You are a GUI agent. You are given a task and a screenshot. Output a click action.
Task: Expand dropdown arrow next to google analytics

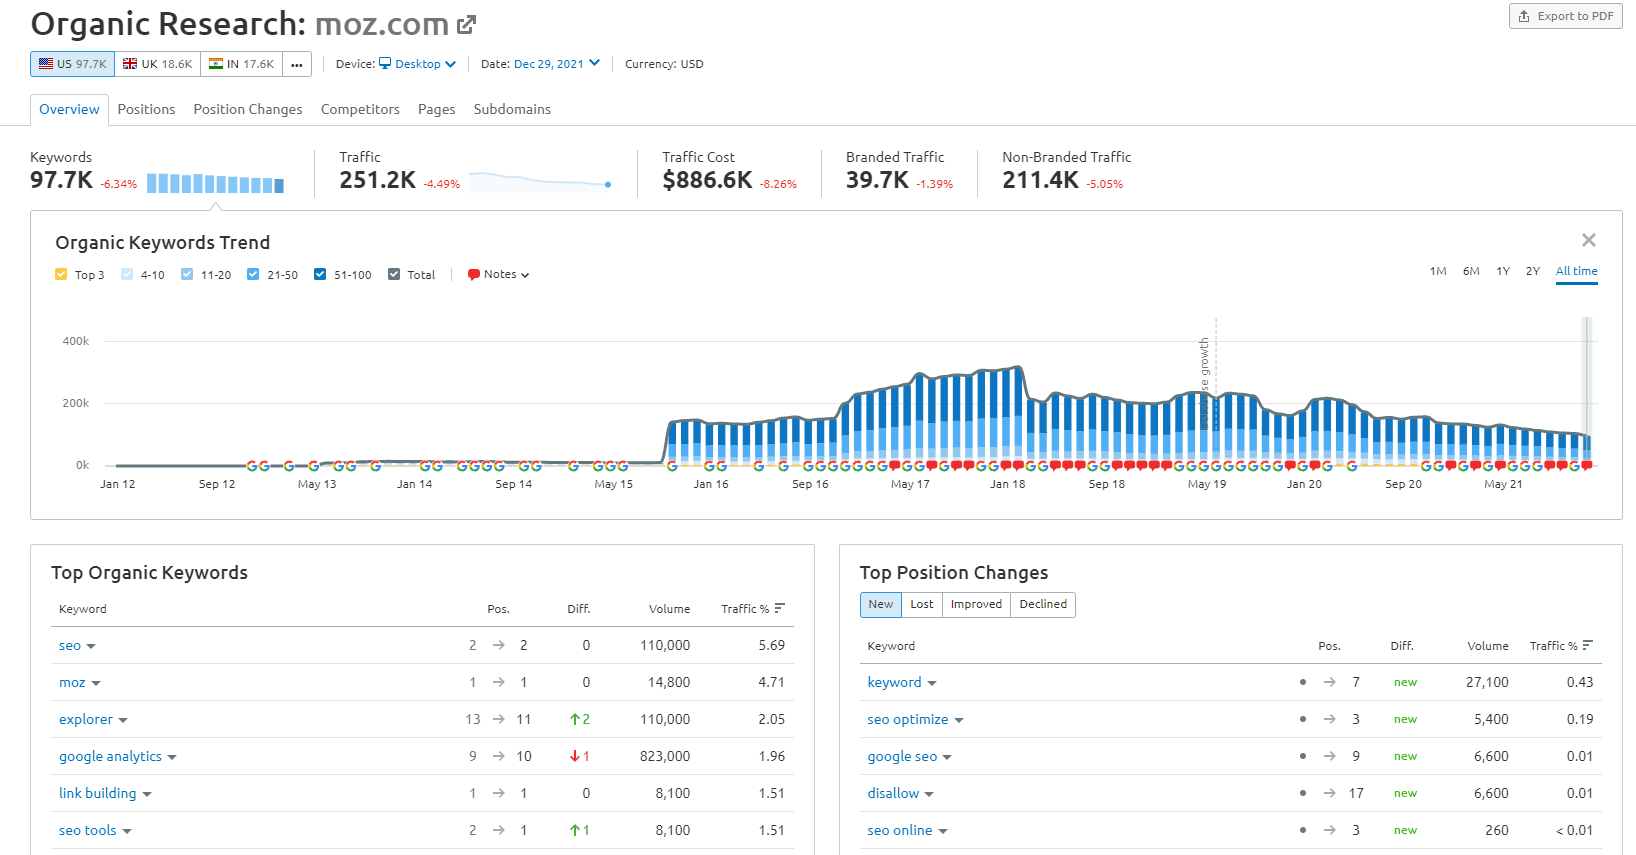pos(172,758)
